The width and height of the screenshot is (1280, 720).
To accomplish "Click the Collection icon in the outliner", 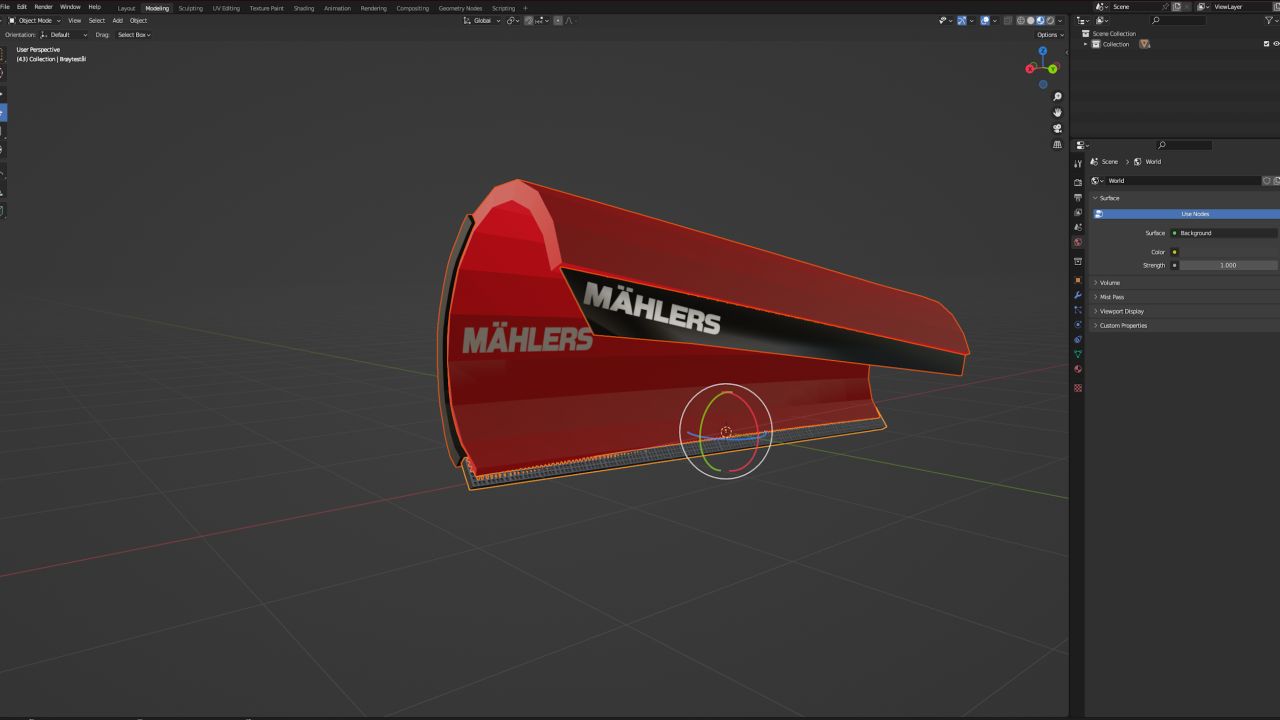I will click(x=1097, y=44).
